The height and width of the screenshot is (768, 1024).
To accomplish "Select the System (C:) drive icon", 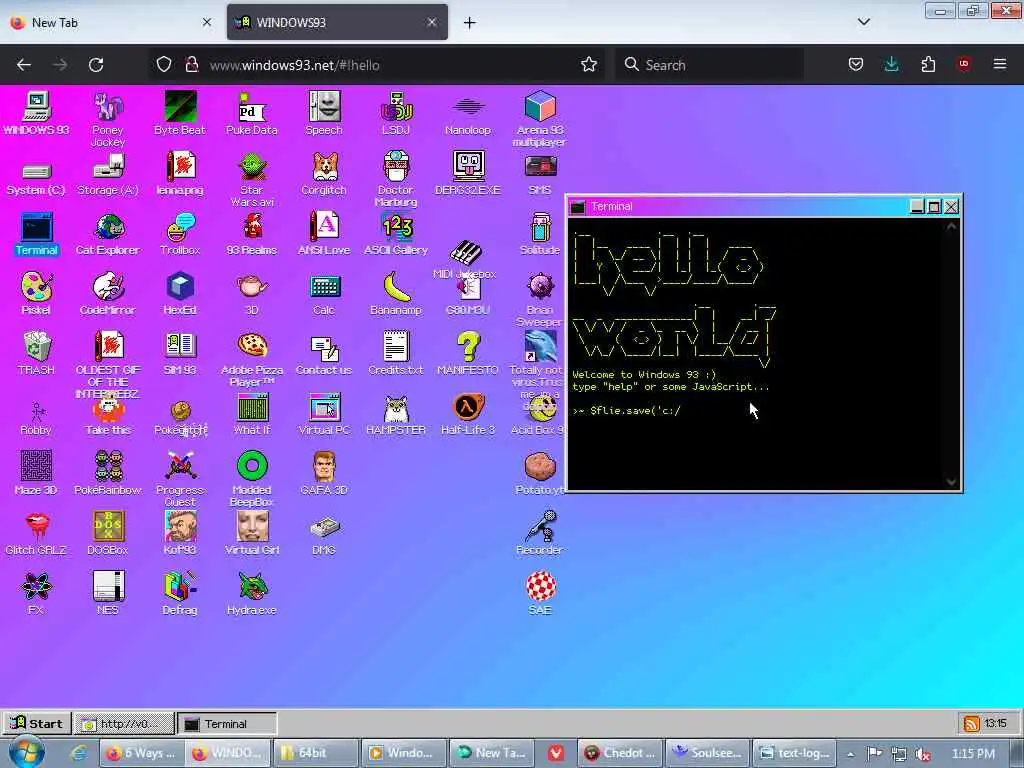I will pos(36,178).
